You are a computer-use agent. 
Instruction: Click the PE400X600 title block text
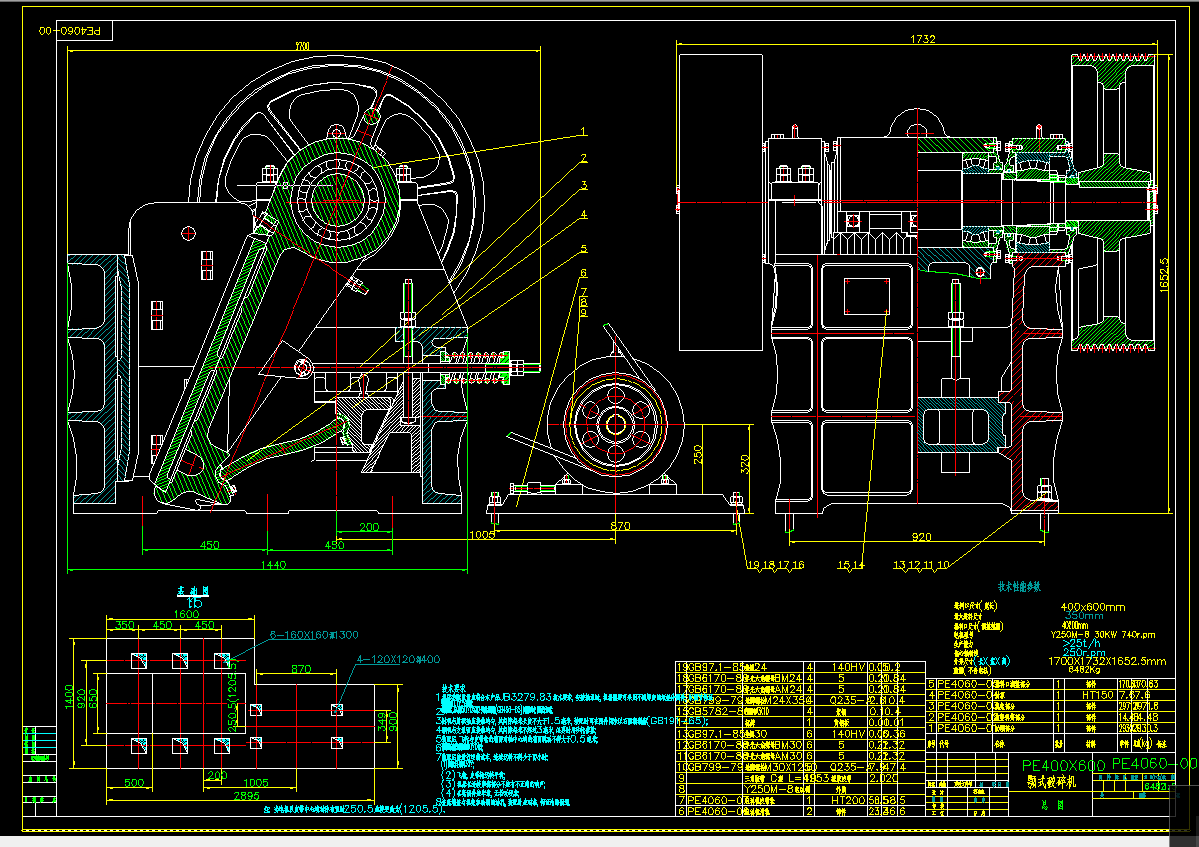click(1062, 767)
